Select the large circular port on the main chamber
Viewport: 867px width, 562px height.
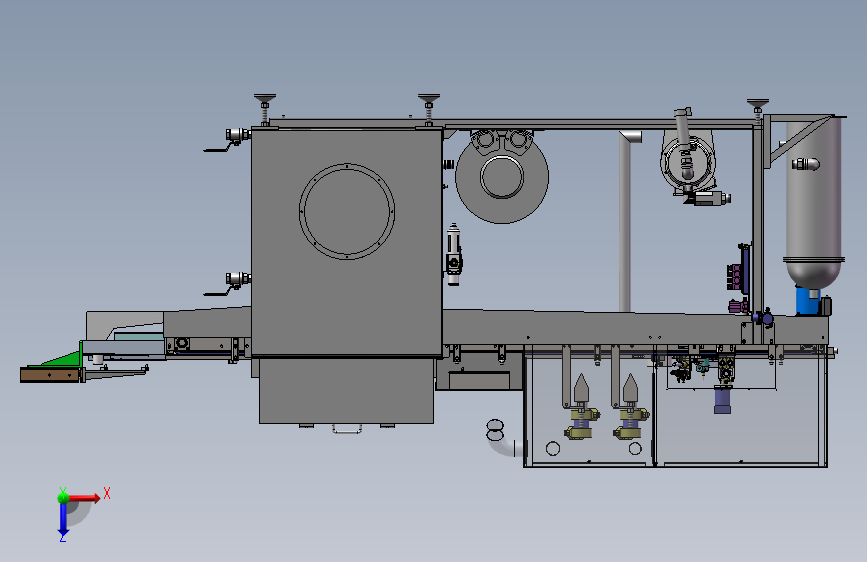tap(347, 211)
